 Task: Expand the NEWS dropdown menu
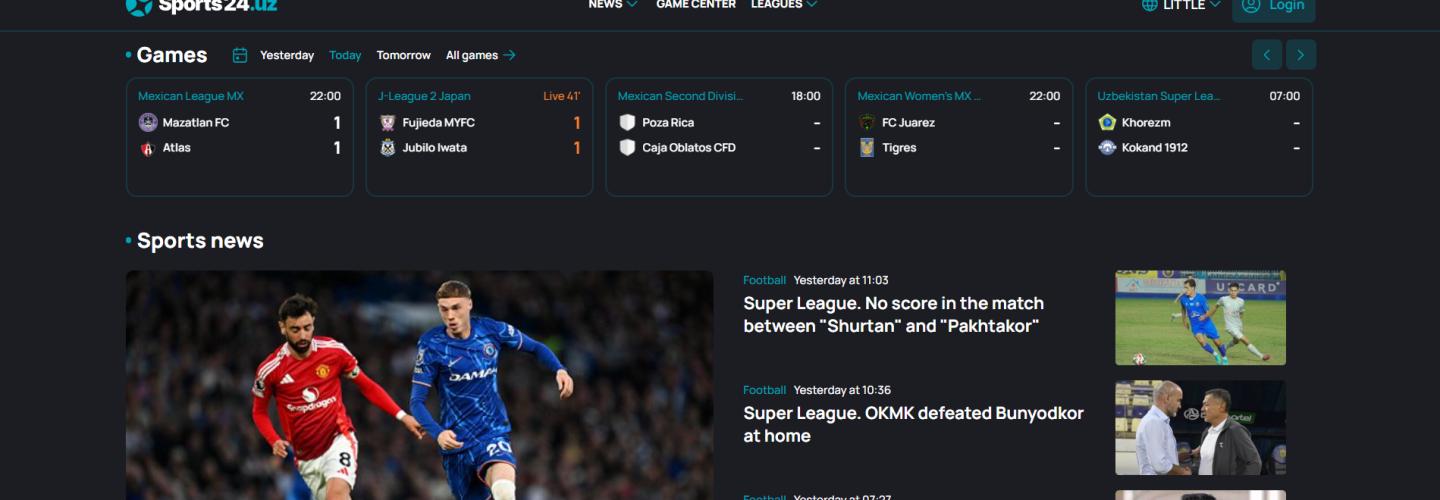(613, 5)
